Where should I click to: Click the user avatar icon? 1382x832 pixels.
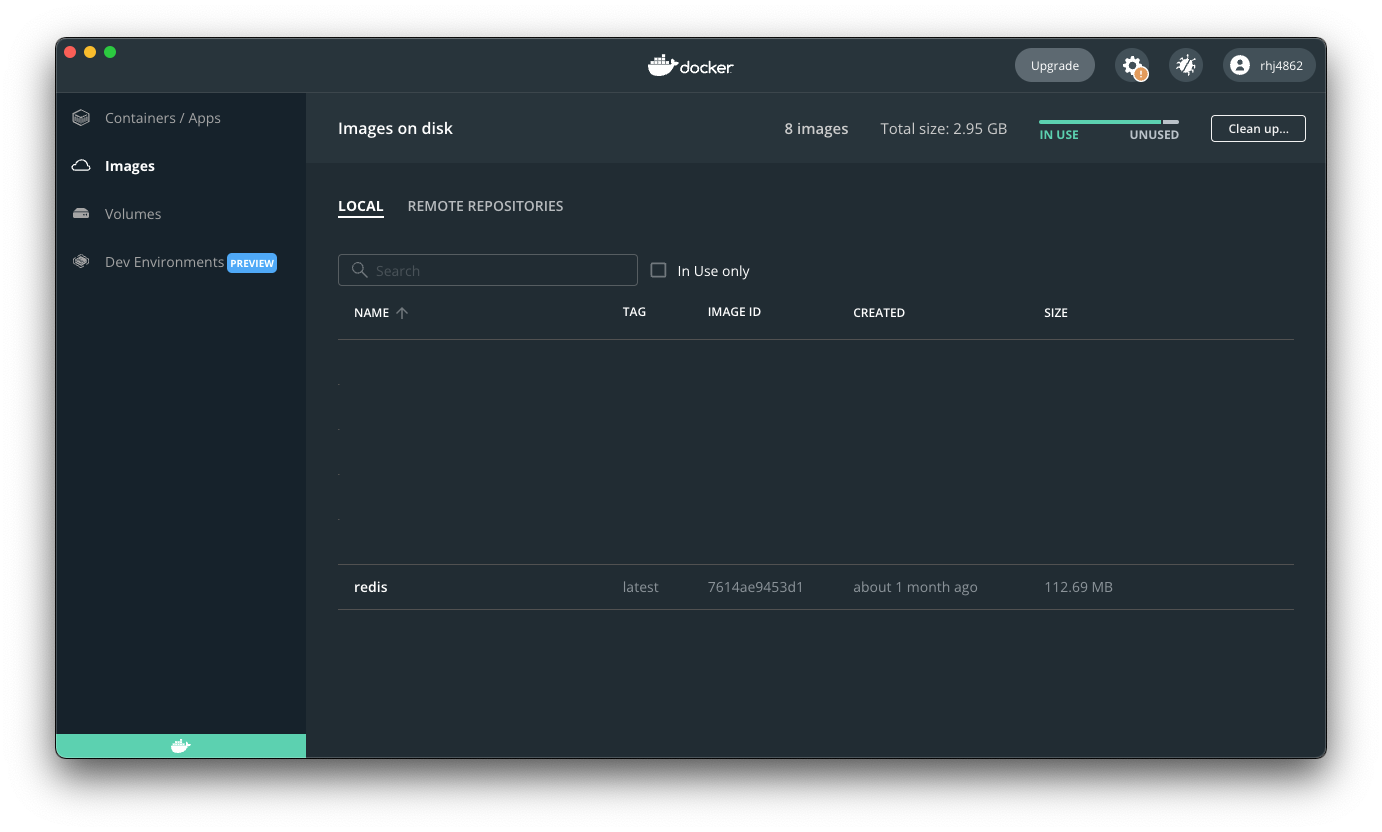coord(1240,66)
